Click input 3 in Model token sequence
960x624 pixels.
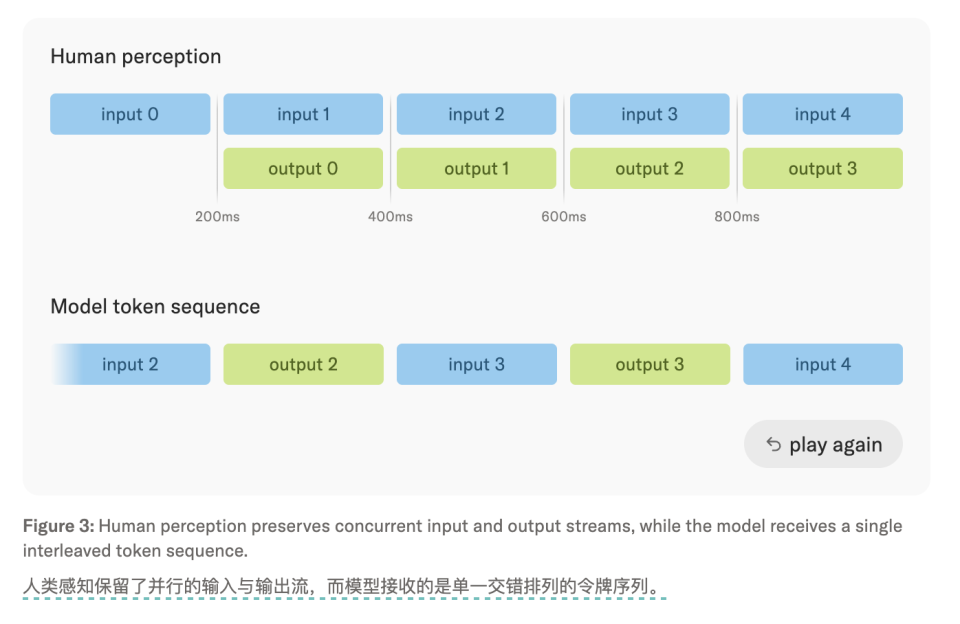tap(477, 364)
